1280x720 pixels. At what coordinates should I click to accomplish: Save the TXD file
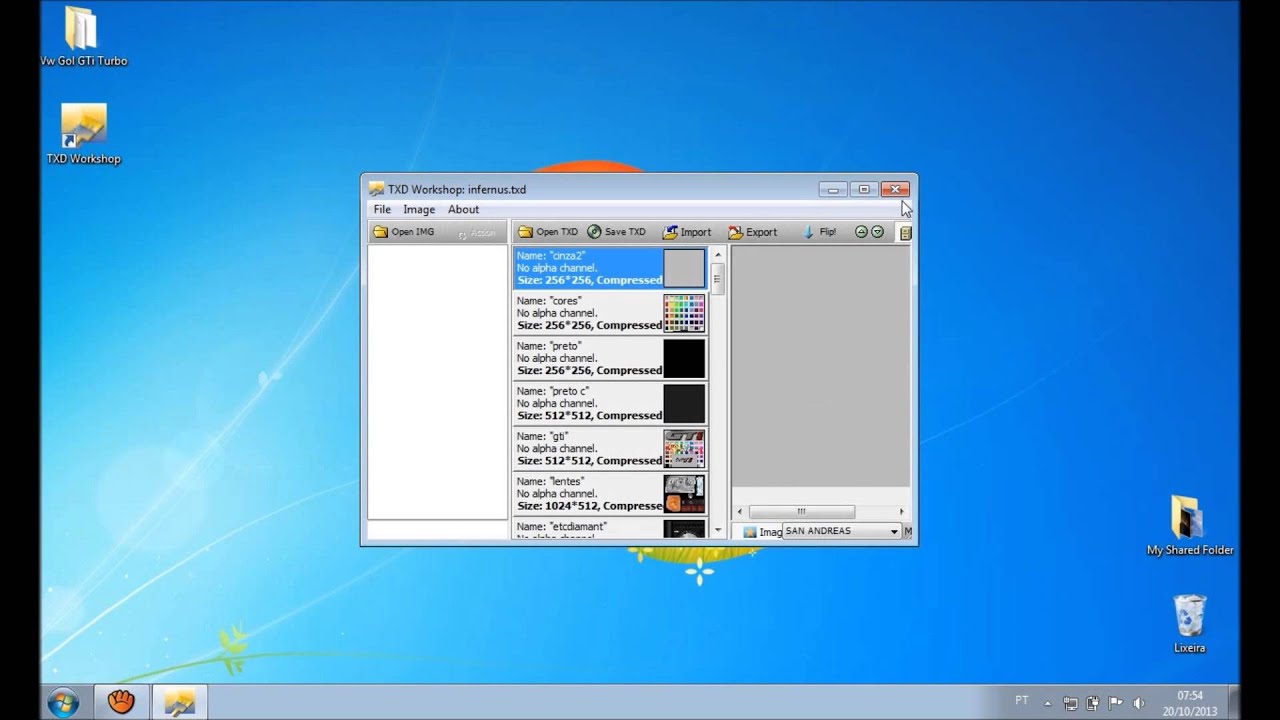617,232
